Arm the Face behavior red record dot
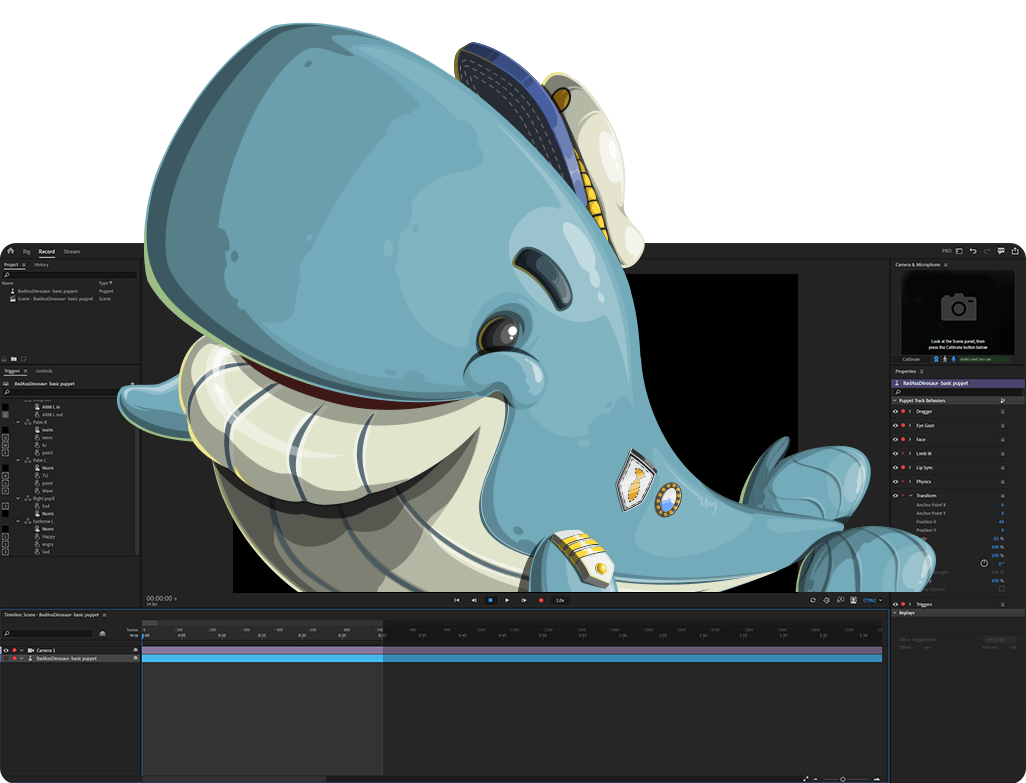 point(903,439)
